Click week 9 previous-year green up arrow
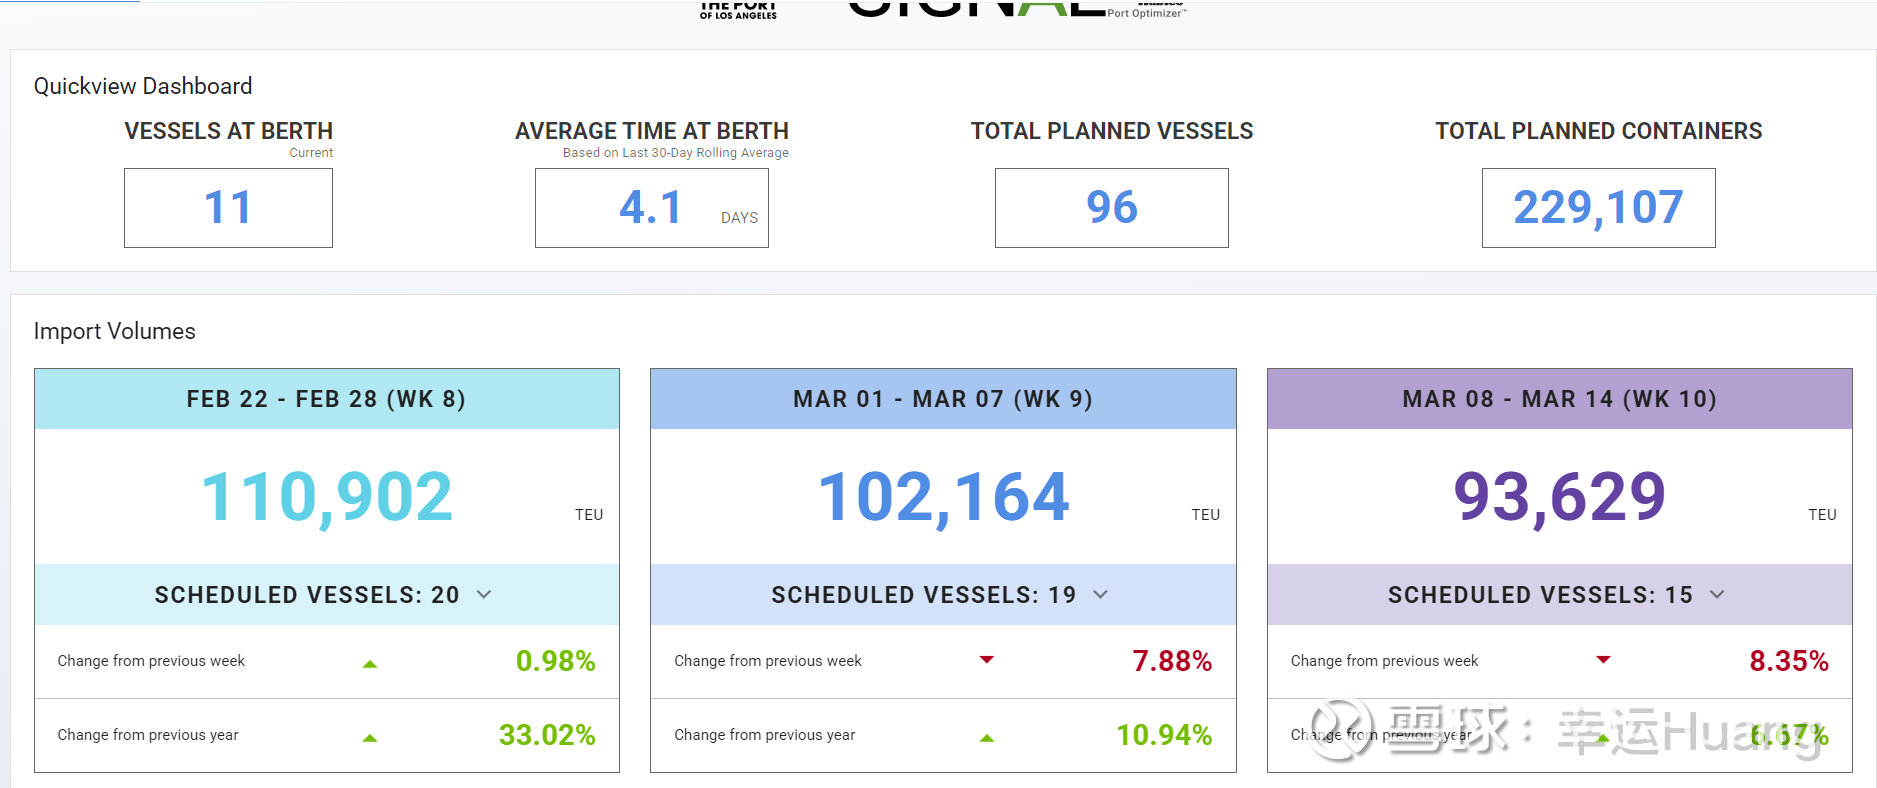The width and height of the screenshot is (1877, 788). pos(987,738)
